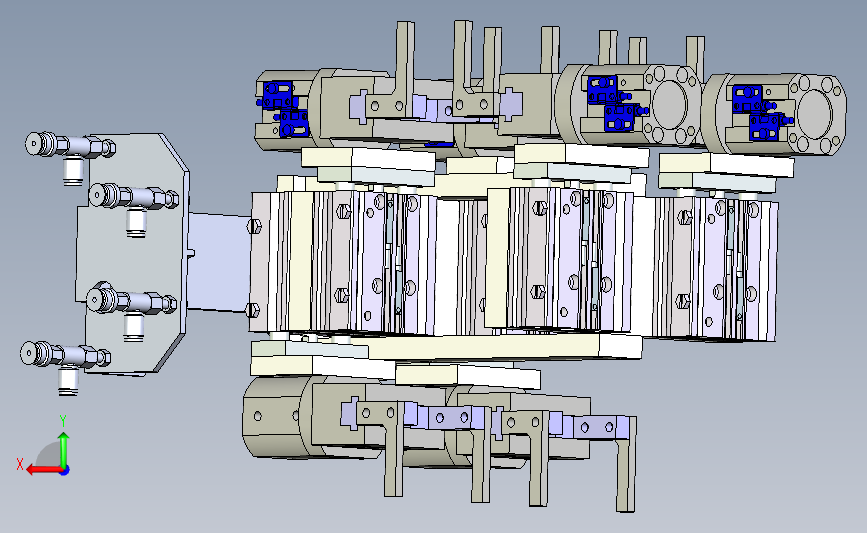Click the green Y axis arrow on triad
This screenshot has width=867, height=533.
coord(64,448)
